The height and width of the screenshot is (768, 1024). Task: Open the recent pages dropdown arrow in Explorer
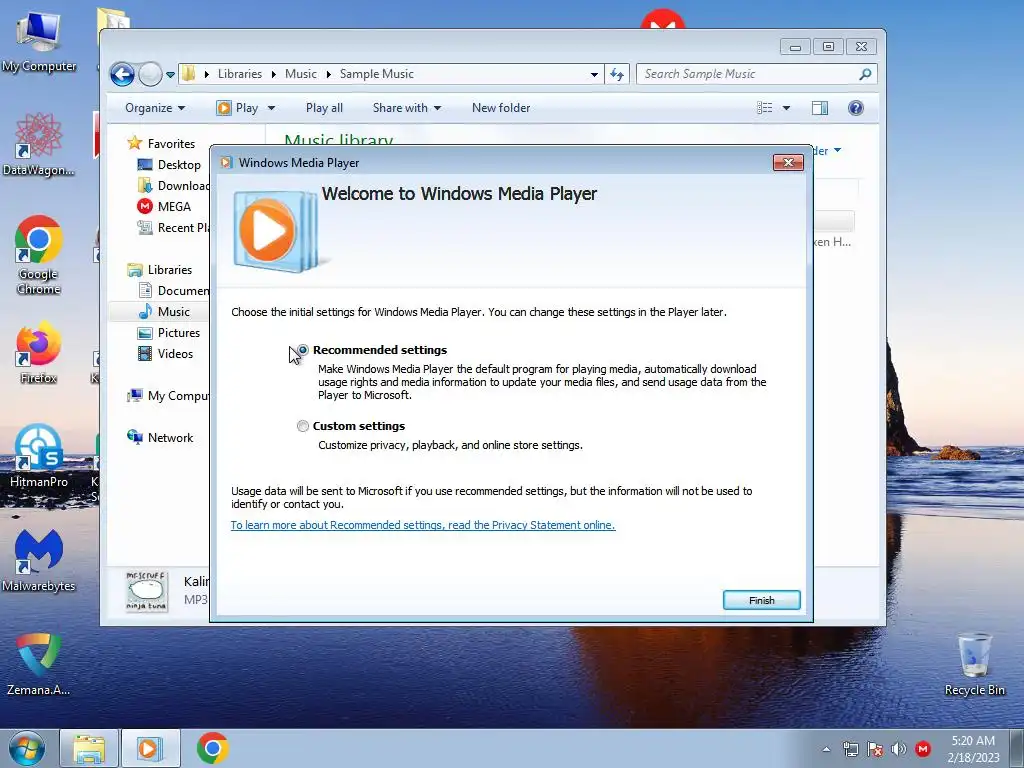(170, 74)
